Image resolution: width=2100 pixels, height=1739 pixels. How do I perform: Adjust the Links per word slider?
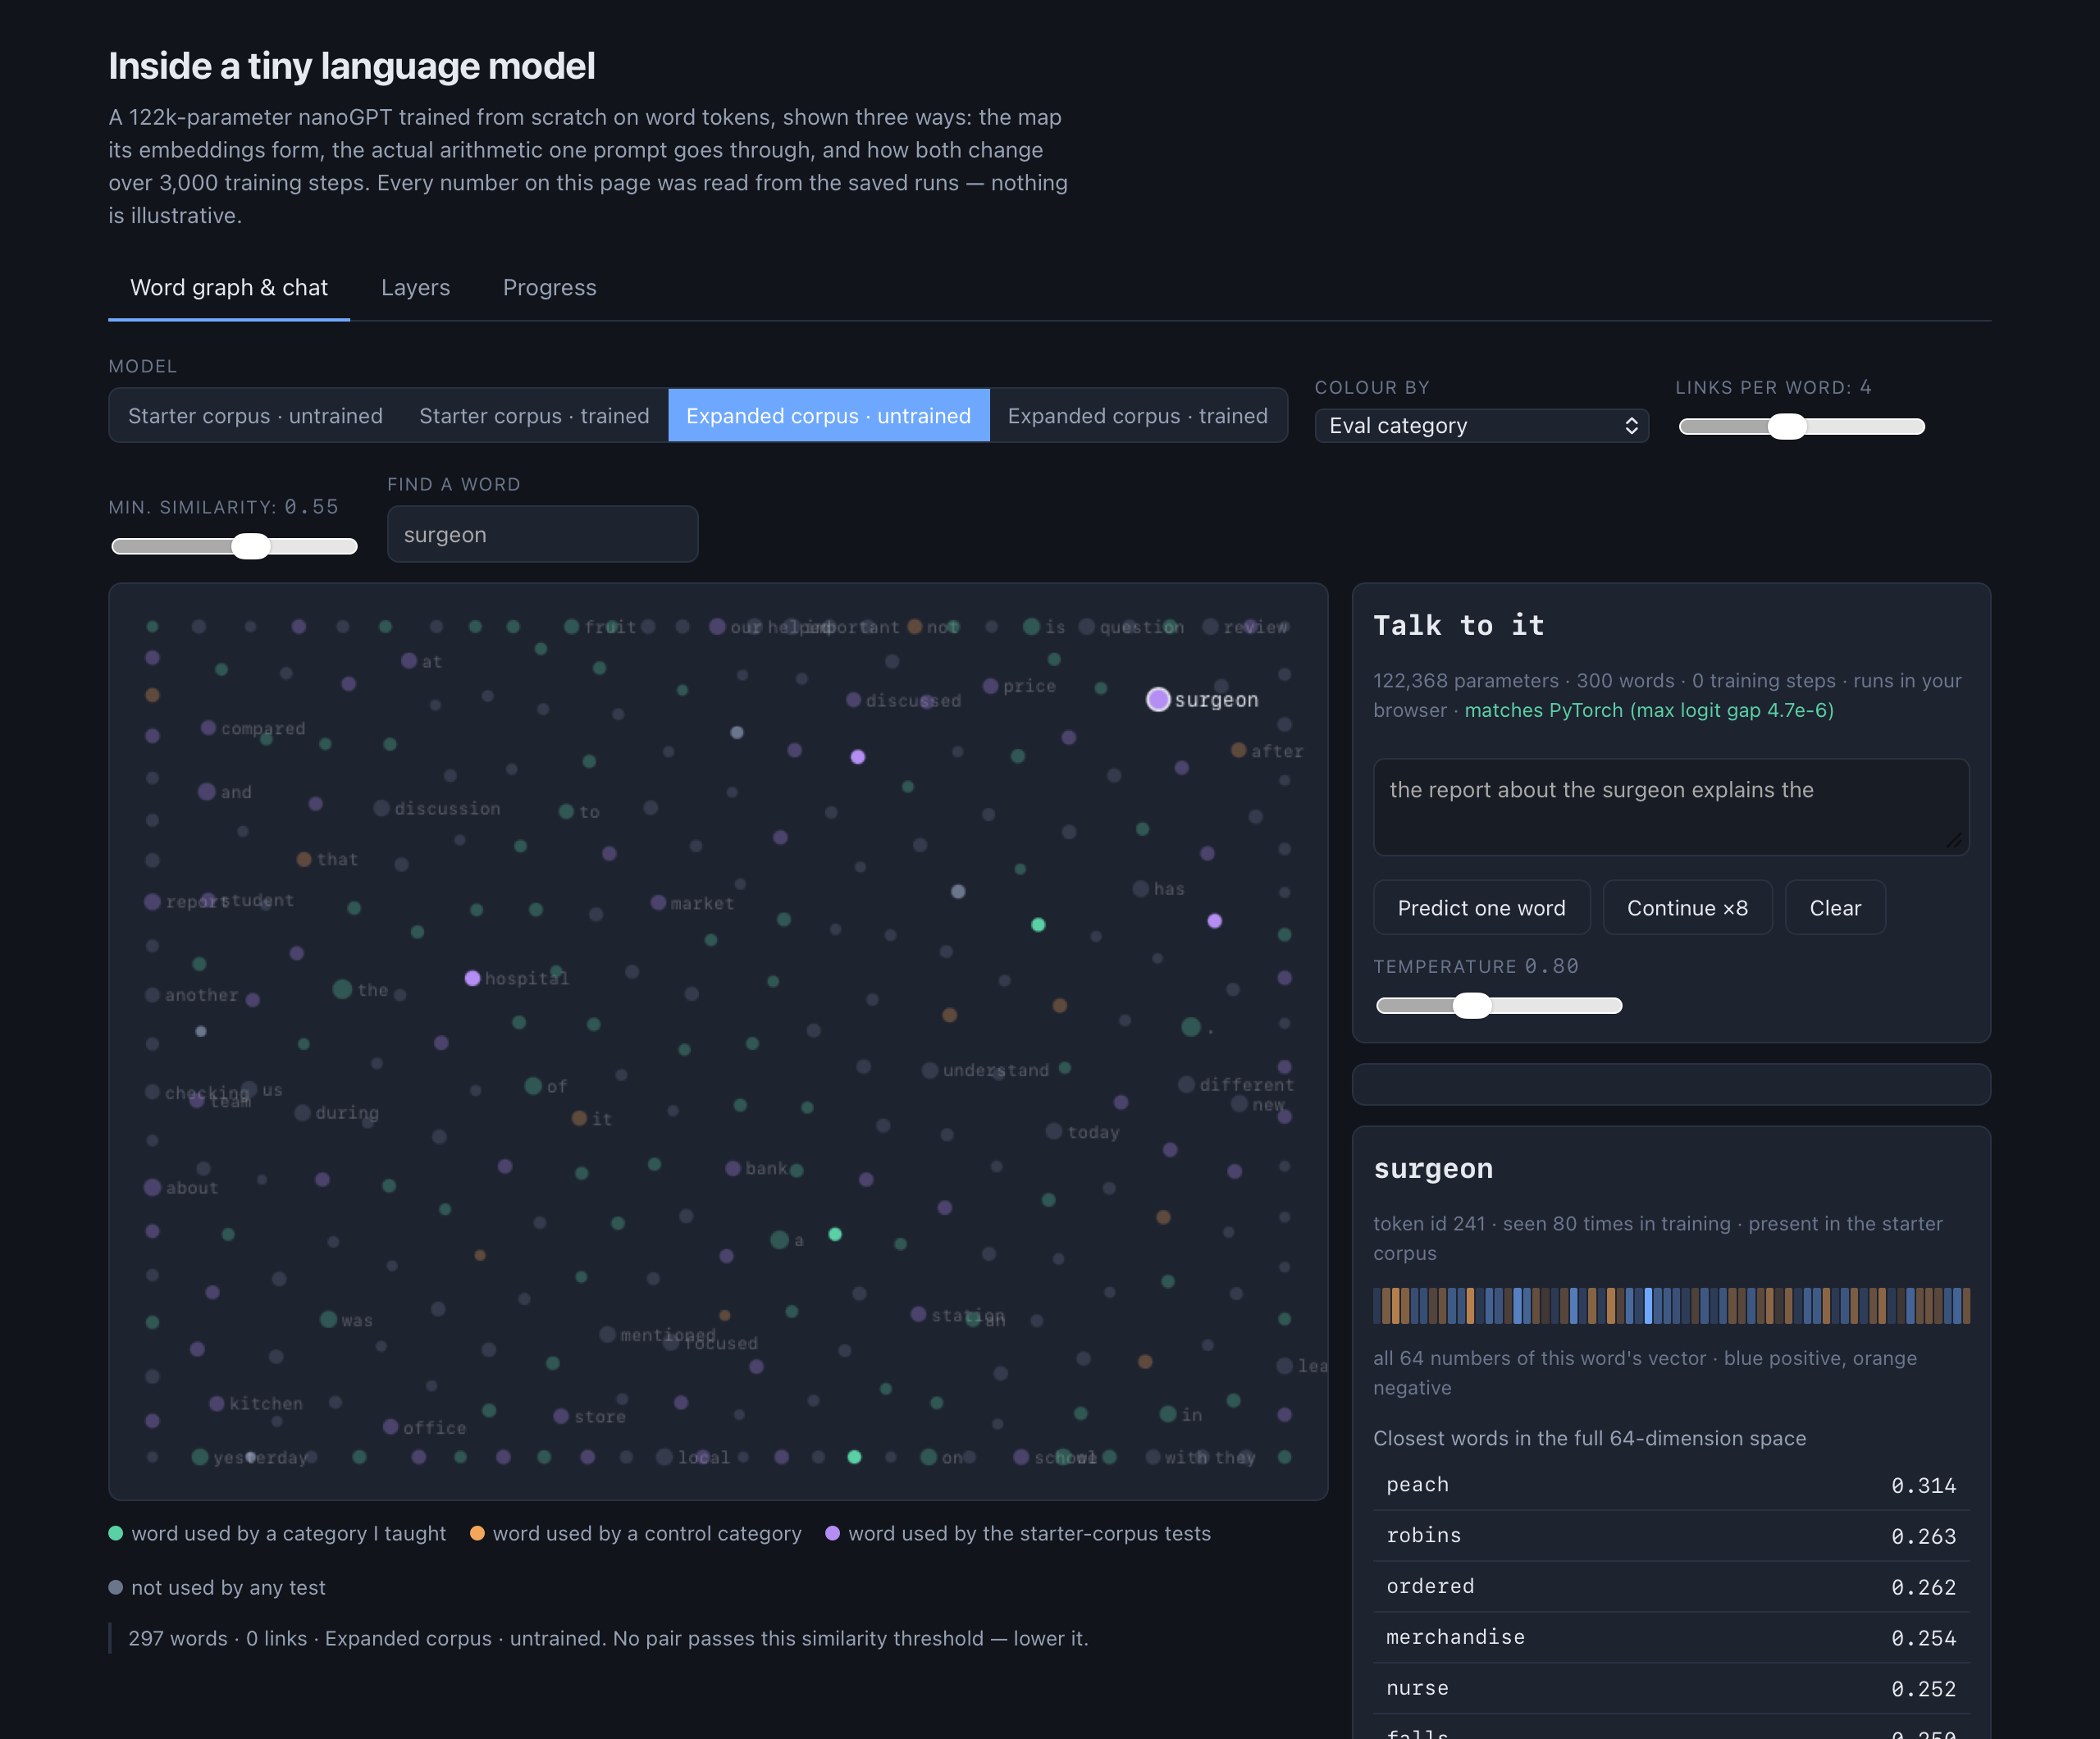point(1801,427)
